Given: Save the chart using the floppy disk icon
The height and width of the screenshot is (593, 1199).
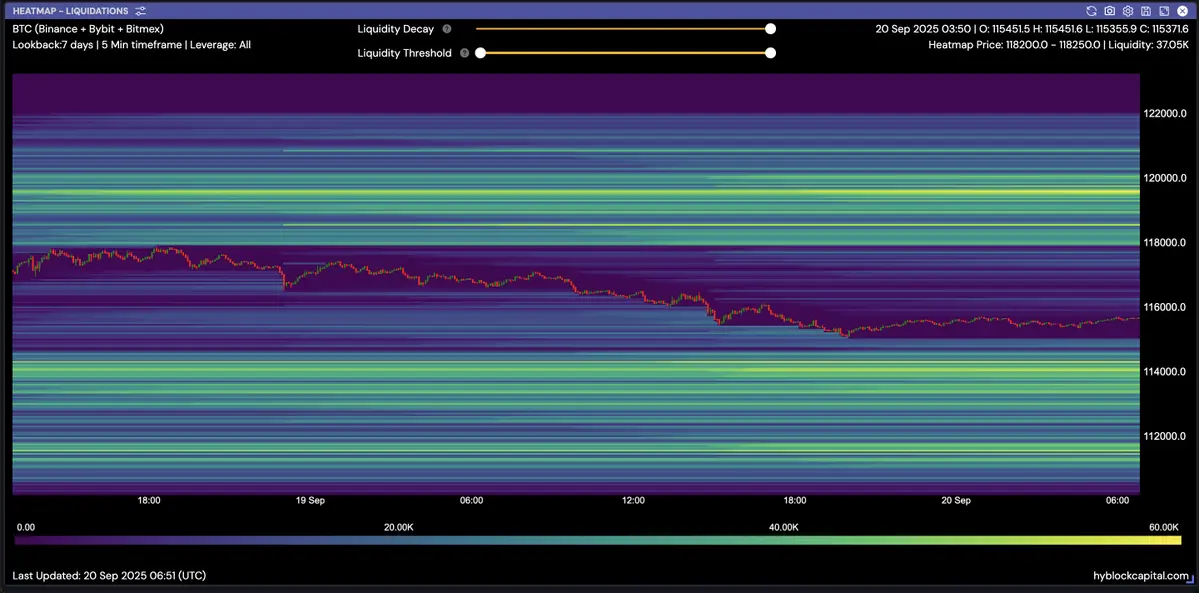Looking at the screenshot, I should point(1145,11).
